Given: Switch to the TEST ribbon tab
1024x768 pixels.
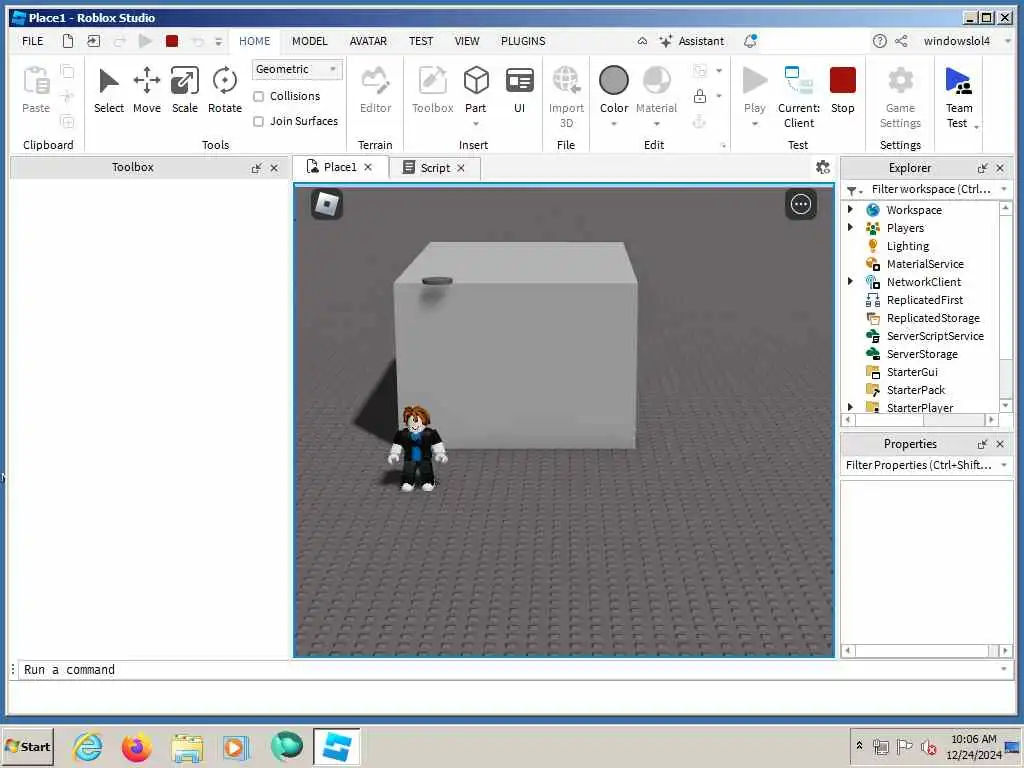Looking at the screenshot, I should click(x=421, y=41).
